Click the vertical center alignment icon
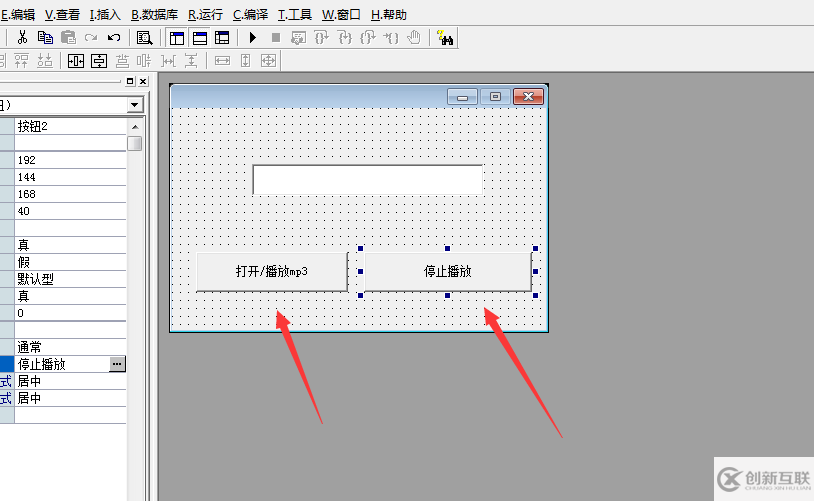 [x=144, y=61]
